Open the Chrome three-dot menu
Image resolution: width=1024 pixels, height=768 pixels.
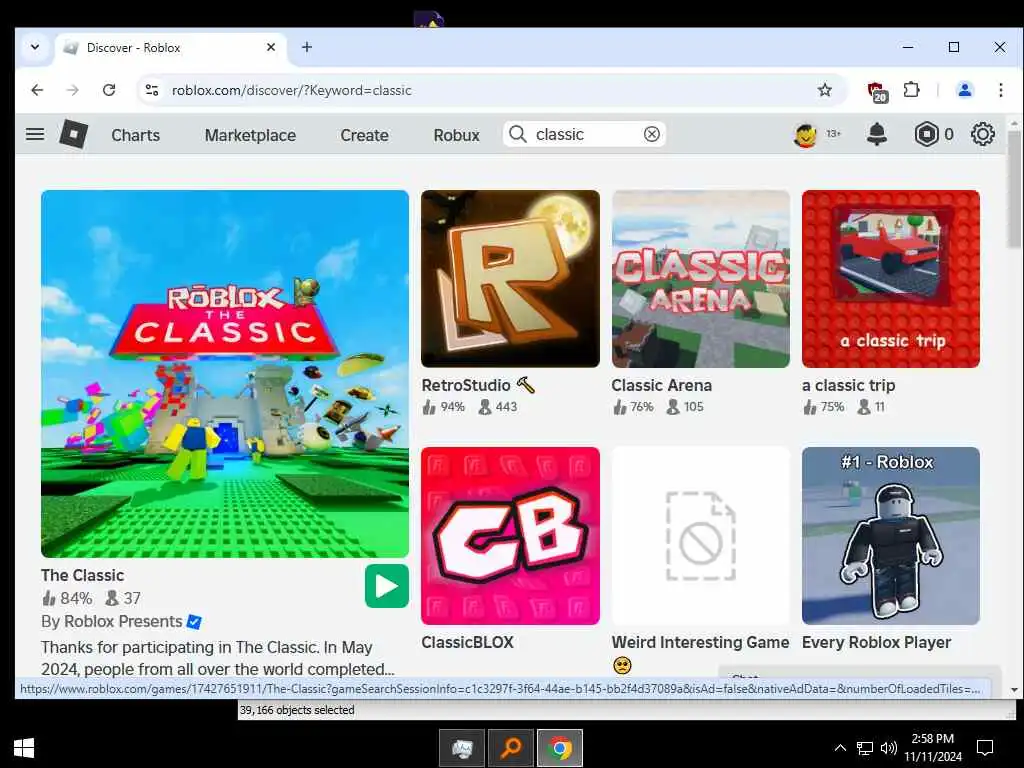(1000, 90)
